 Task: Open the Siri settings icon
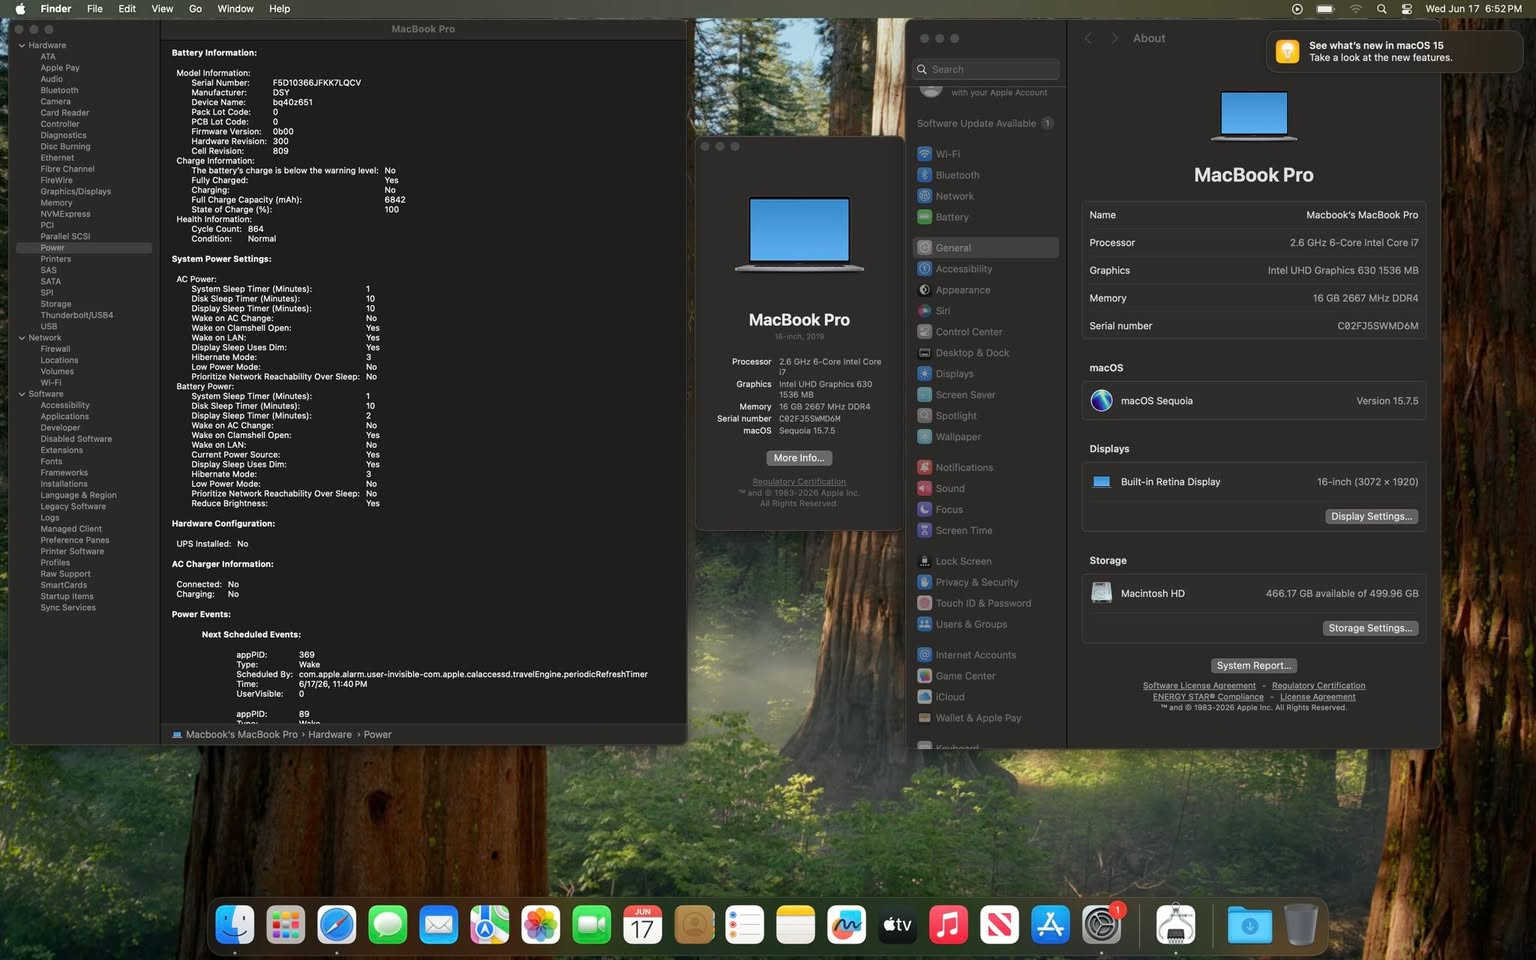(x=924, y=311)
